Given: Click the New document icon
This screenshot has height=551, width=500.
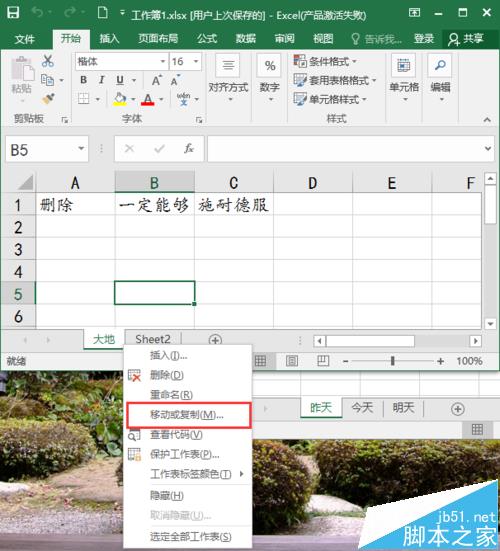Looking at the screenshot, I should pos(103,13).
